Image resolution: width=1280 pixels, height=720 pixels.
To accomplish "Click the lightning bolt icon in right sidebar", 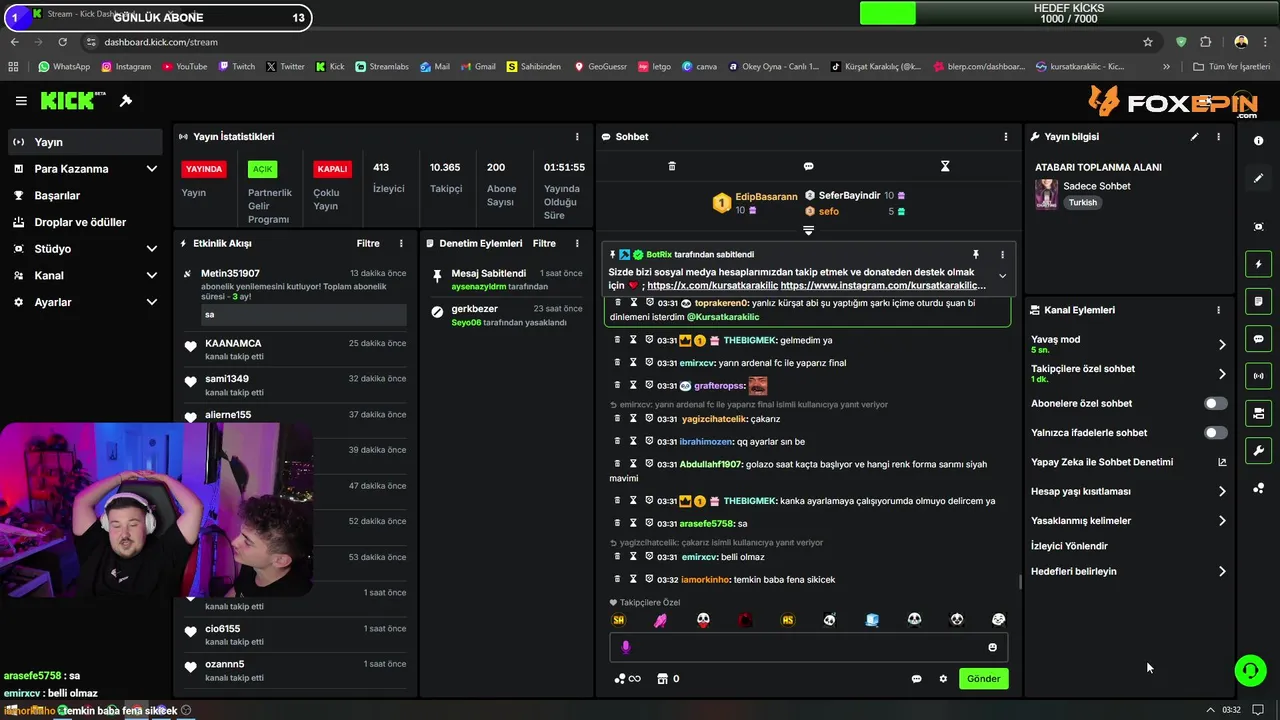I will [x=1258, y=264].
